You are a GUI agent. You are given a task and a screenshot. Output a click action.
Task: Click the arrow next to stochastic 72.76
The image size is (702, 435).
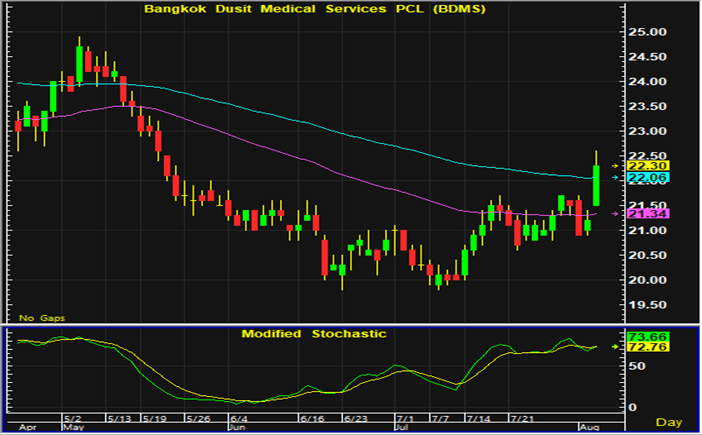(x=615, y=346)
